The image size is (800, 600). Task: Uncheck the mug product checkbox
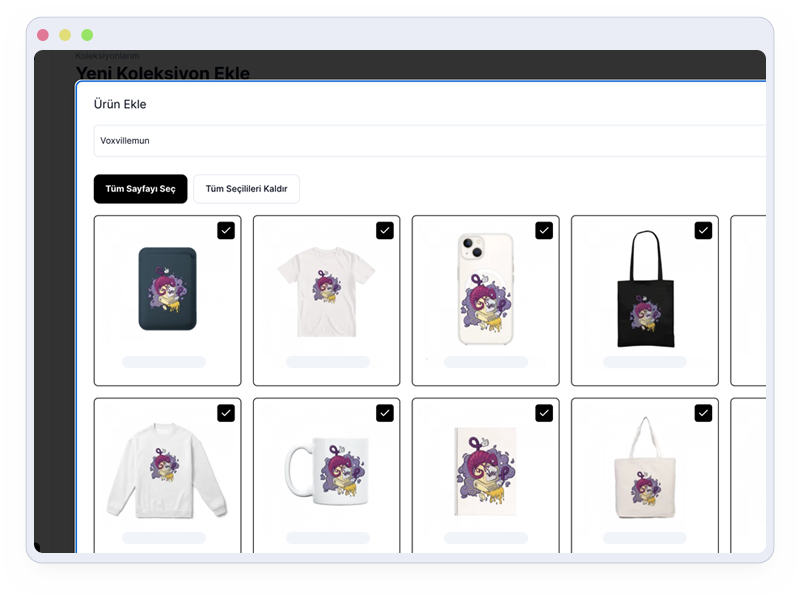coord(385,413)
